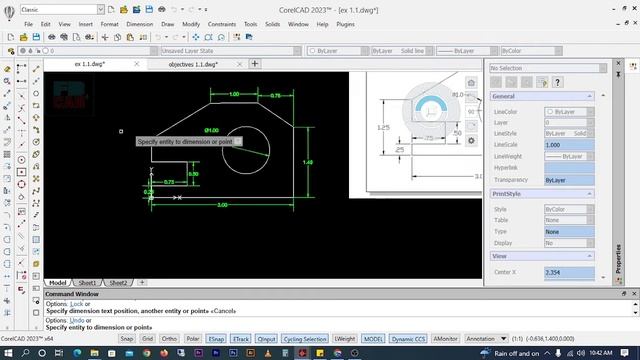Toggle QInput in the status bar
The width and height of the screenshot is (640, 360).
pos(267,339)
